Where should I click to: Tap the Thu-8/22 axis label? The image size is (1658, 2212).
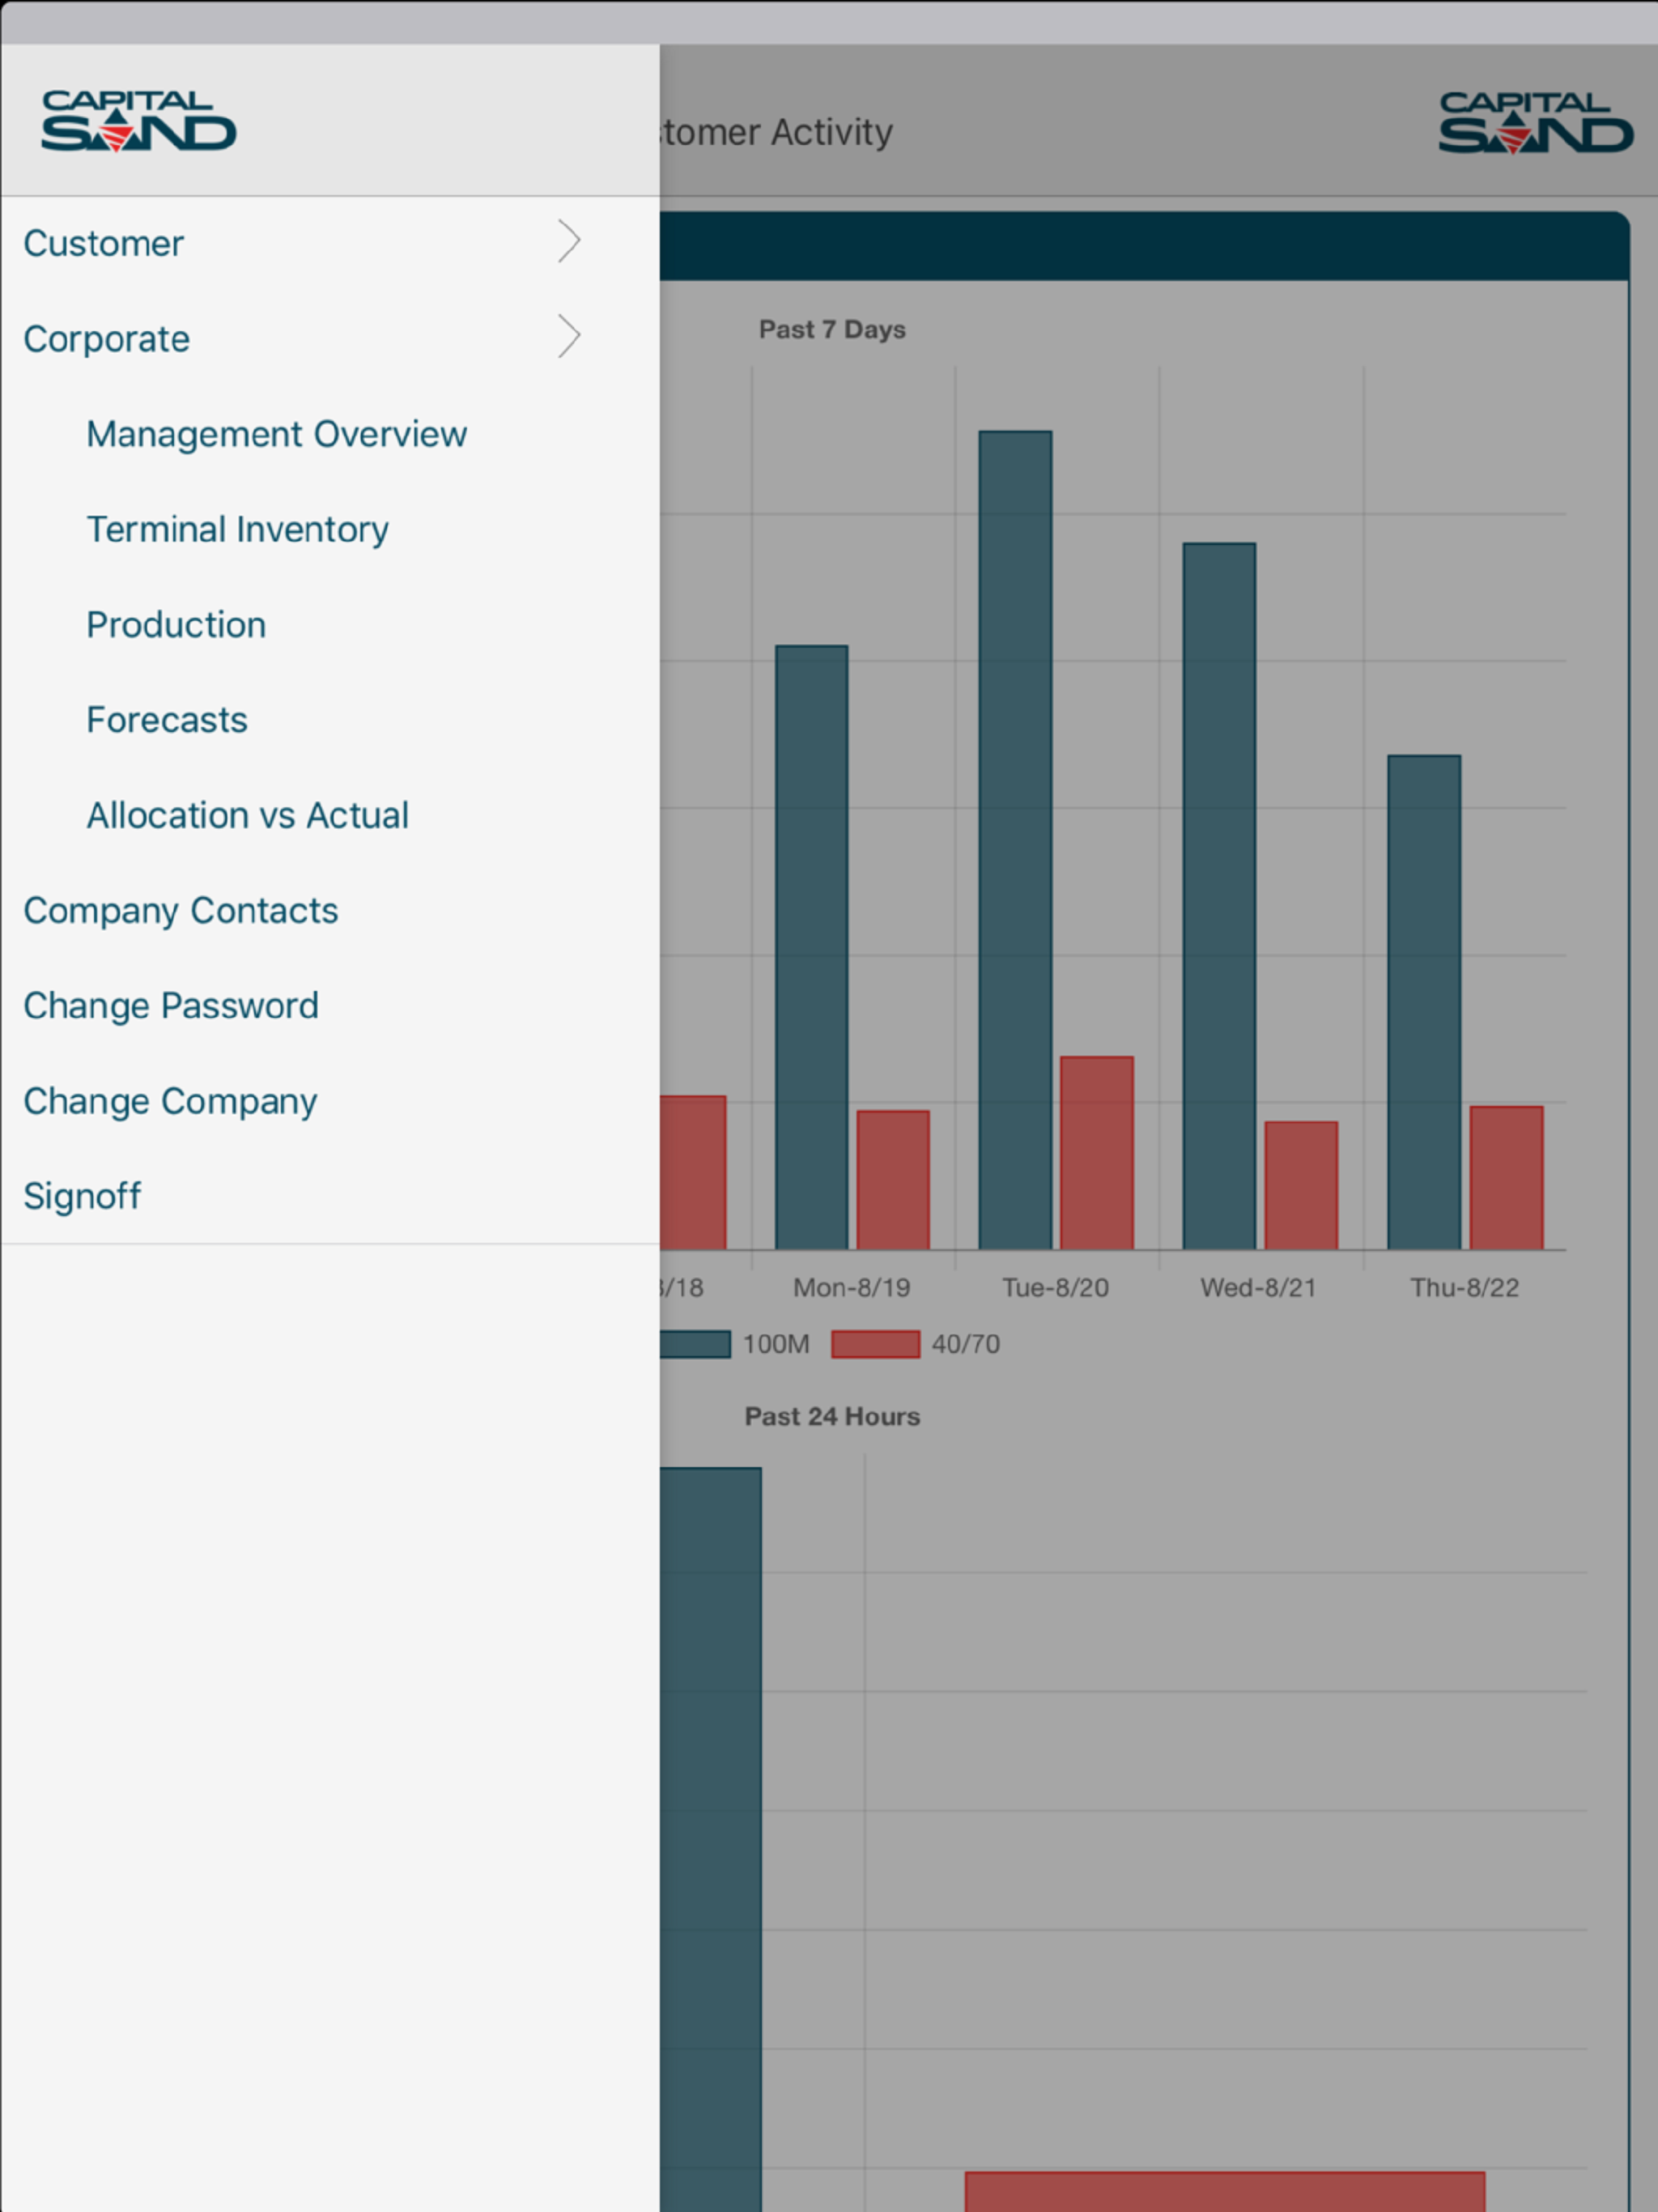tap(1465, 1287)
